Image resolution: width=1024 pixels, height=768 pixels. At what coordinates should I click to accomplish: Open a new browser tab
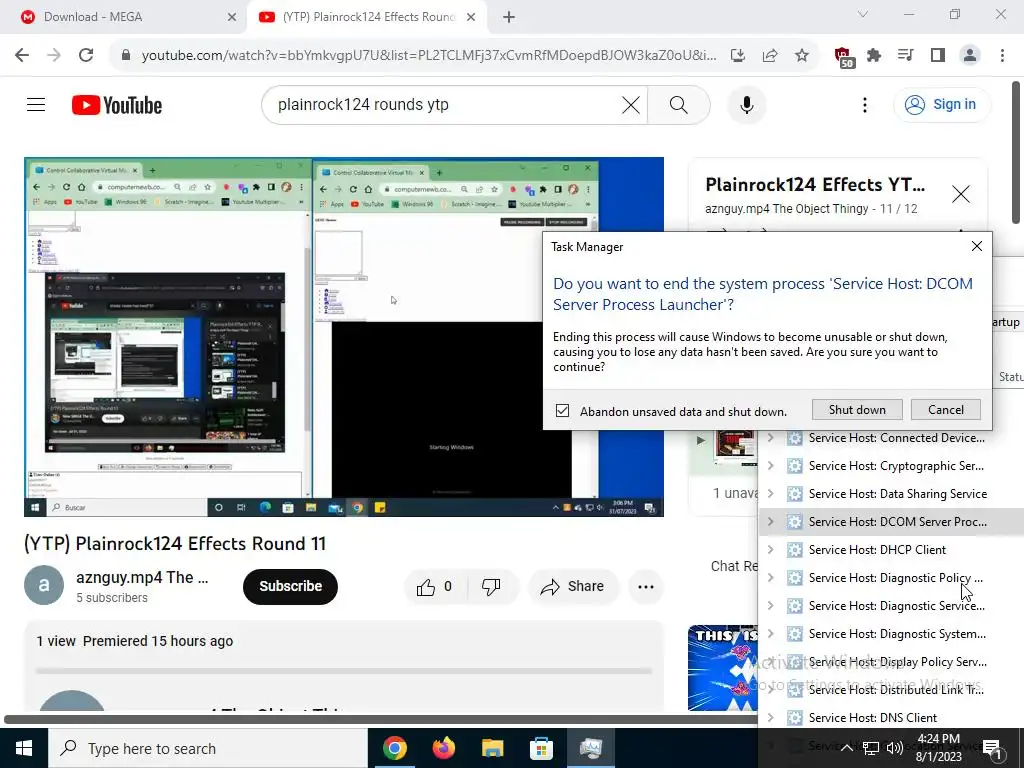pyautogui.click(x=509, y=17)
